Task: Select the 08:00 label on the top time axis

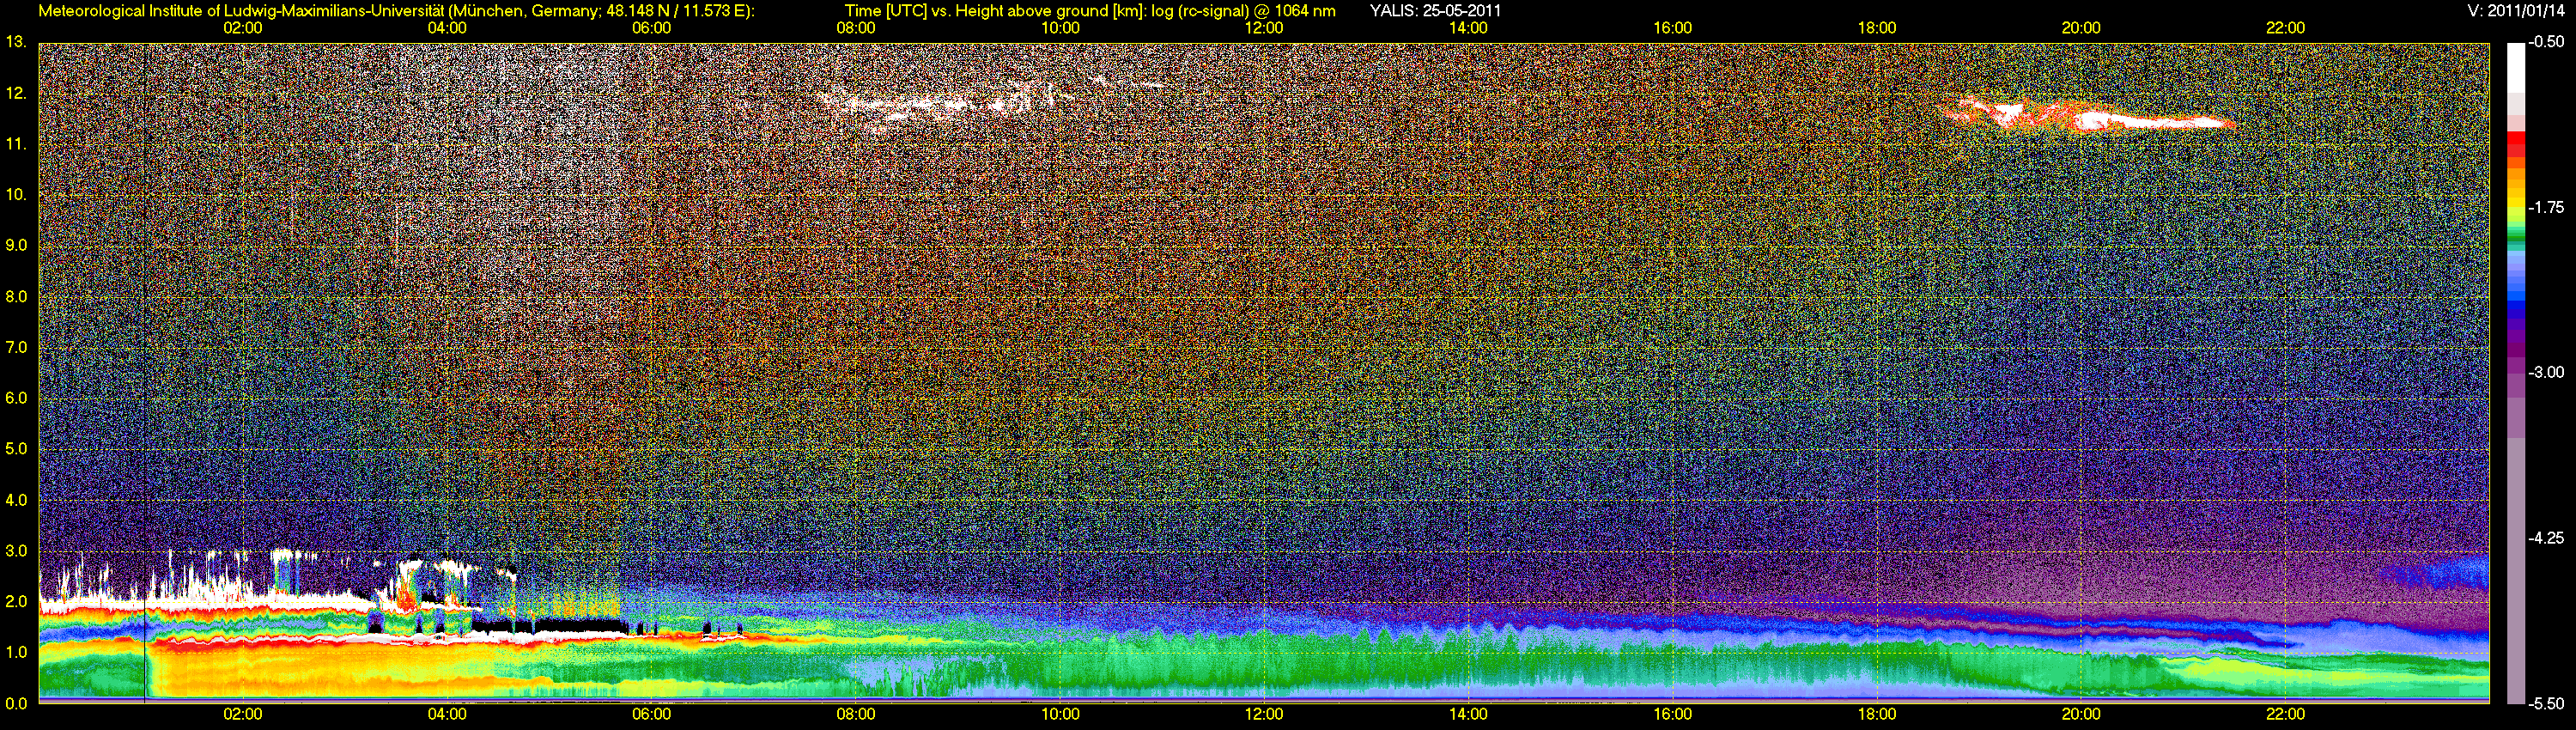Action: point(856,28)
